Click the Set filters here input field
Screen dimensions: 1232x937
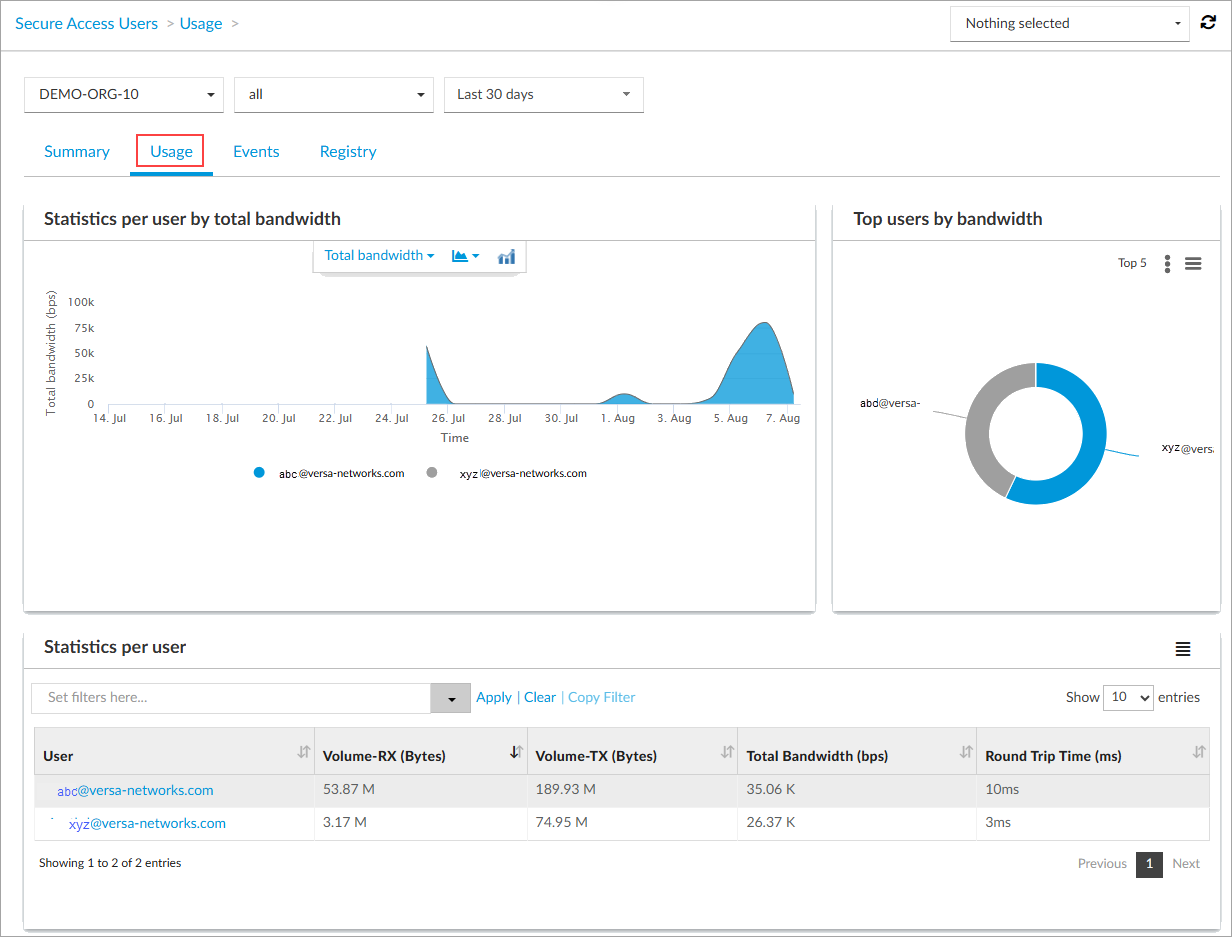[231, 698]
